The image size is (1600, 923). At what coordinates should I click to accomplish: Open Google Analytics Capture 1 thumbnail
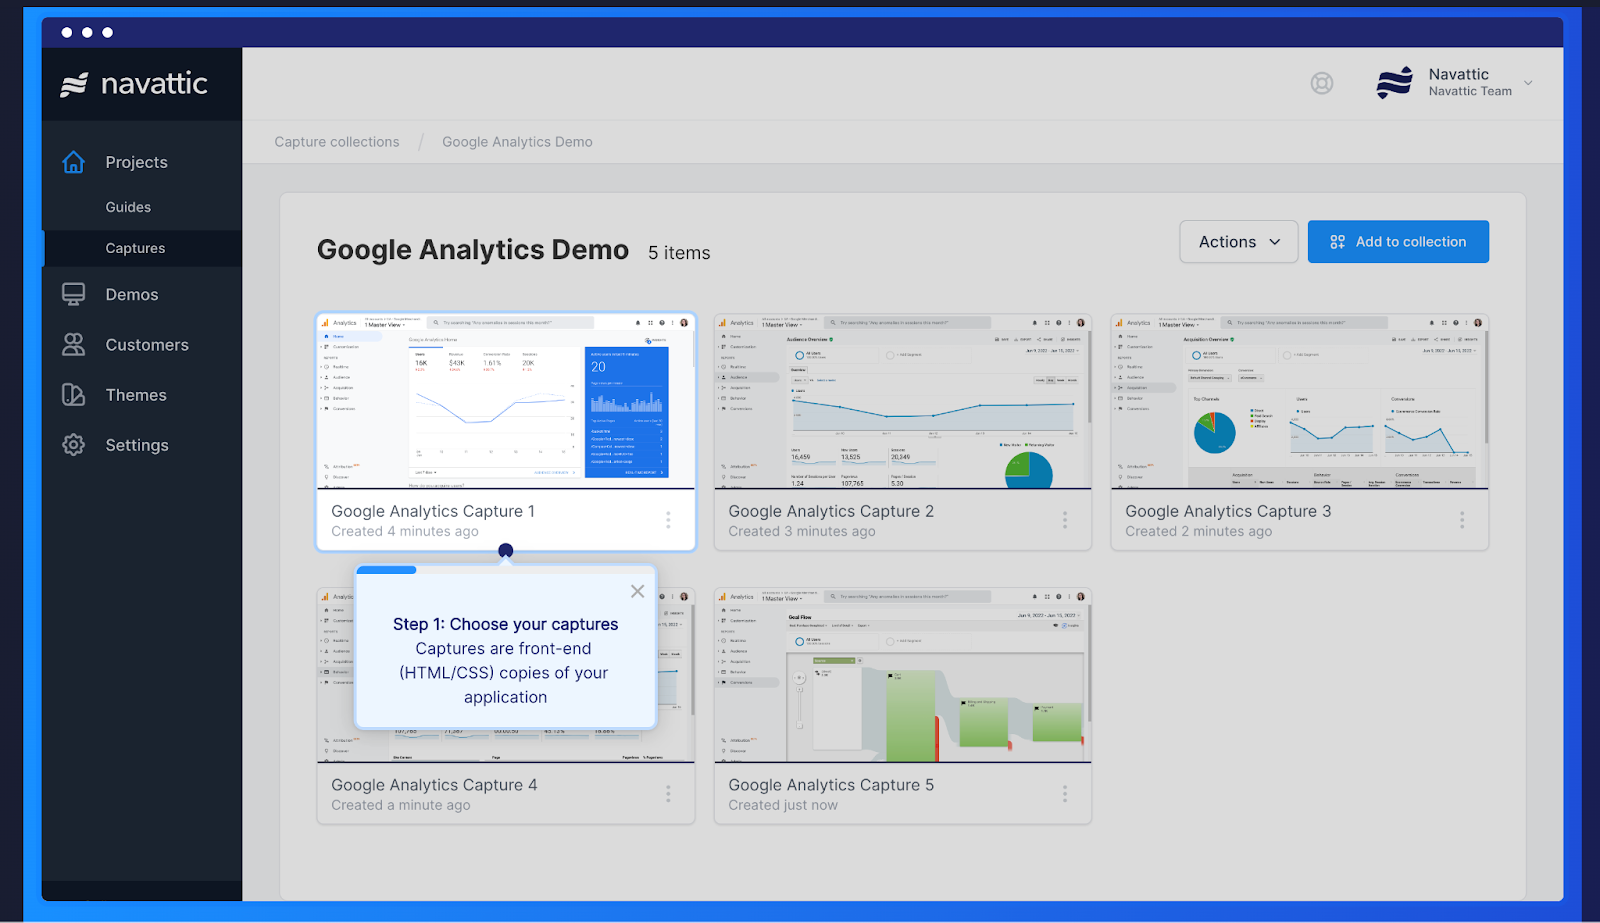pos(506,401)
